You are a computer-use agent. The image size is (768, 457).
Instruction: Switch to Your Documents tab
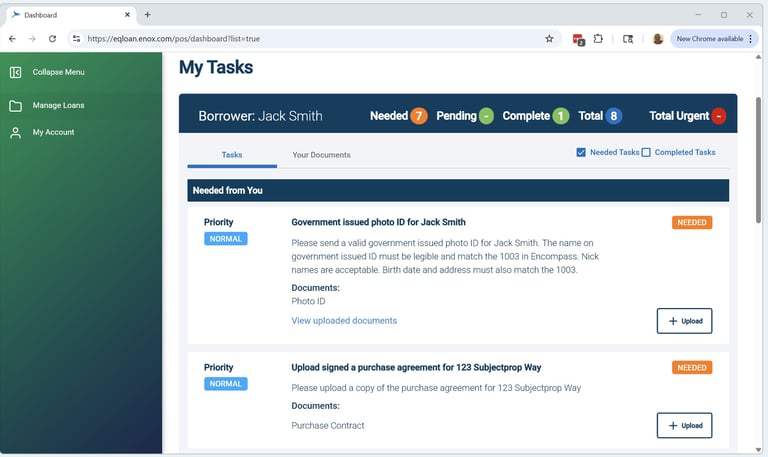[x=321, y=155]
